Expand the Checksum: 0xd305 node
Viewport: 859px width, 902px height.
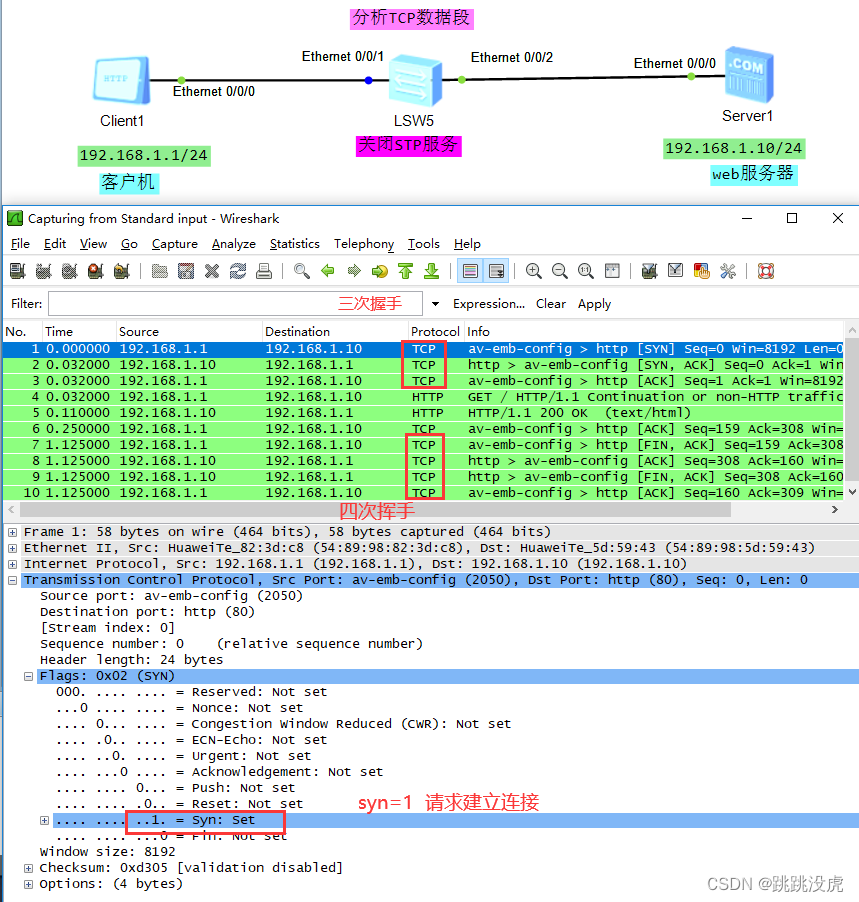click(28, 868)
